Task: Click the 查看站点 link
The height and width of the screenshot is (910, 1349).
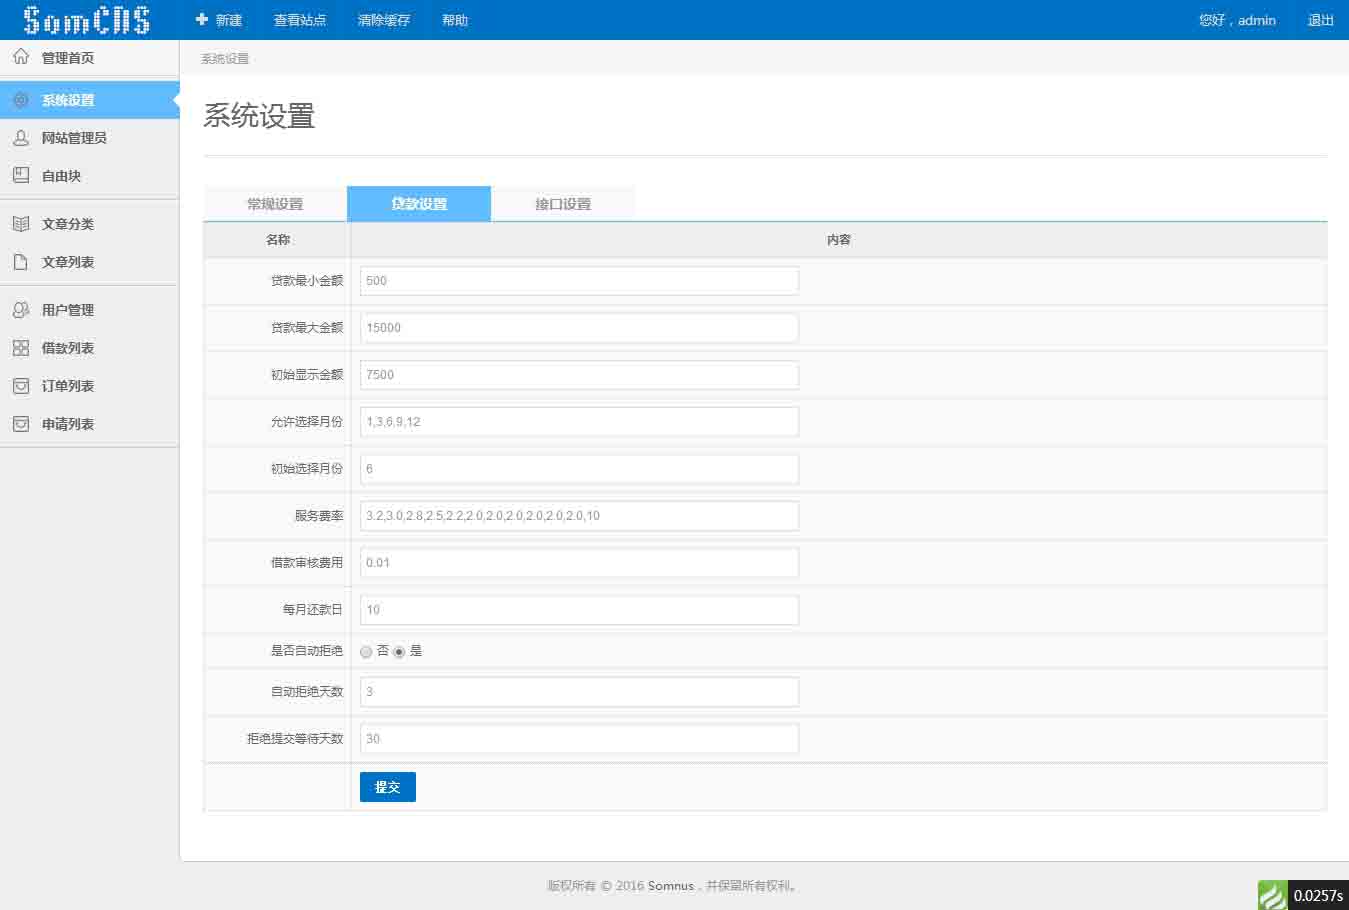Action: 300,20
